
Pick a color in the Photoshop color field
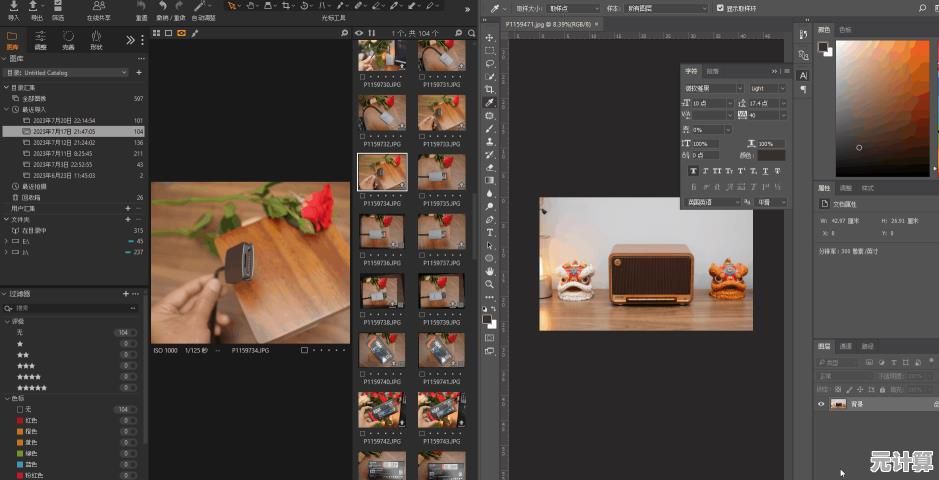click(x=883, y=108)
